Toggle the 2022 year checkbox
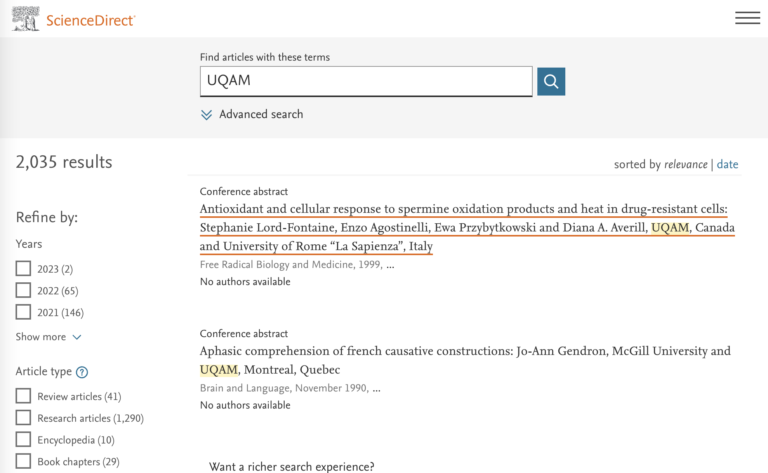The image size is (768, 473). [23, 291]
